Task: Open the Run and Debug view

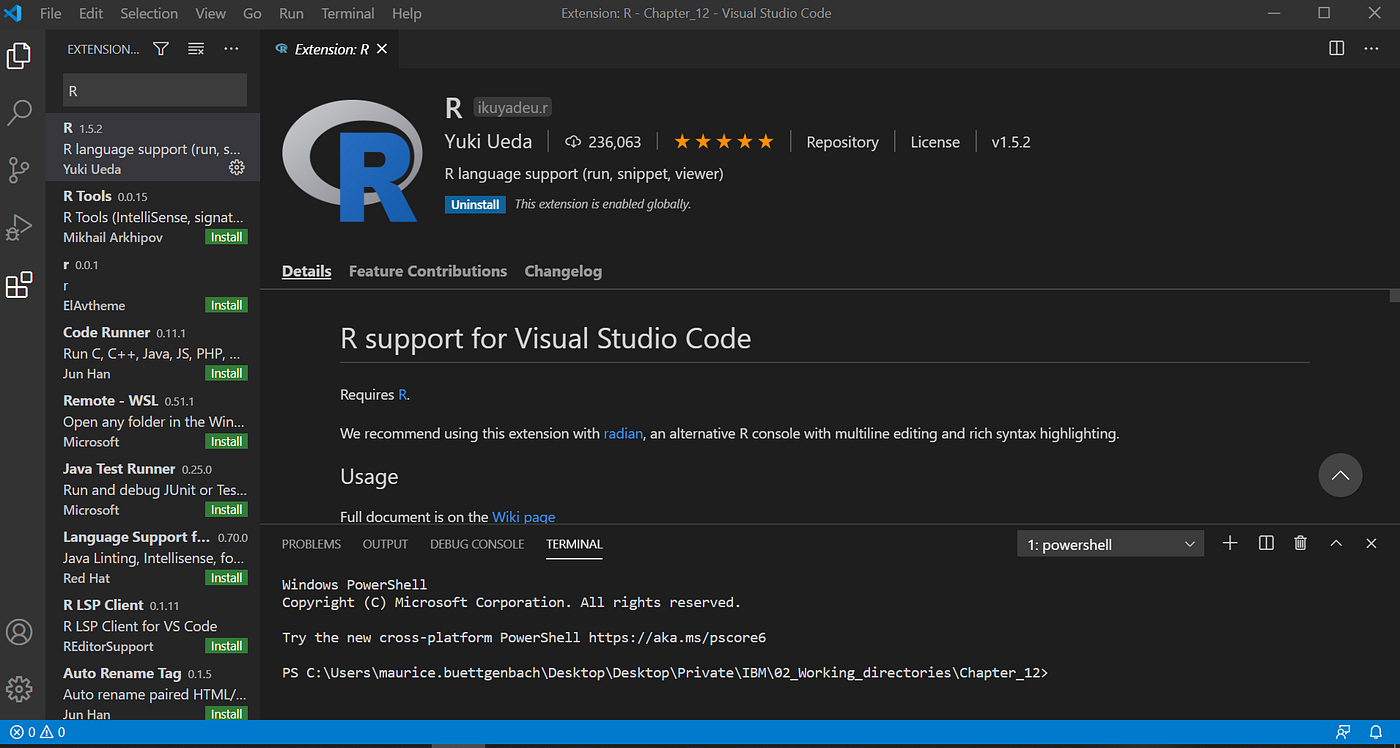Action: click(19, 228)
